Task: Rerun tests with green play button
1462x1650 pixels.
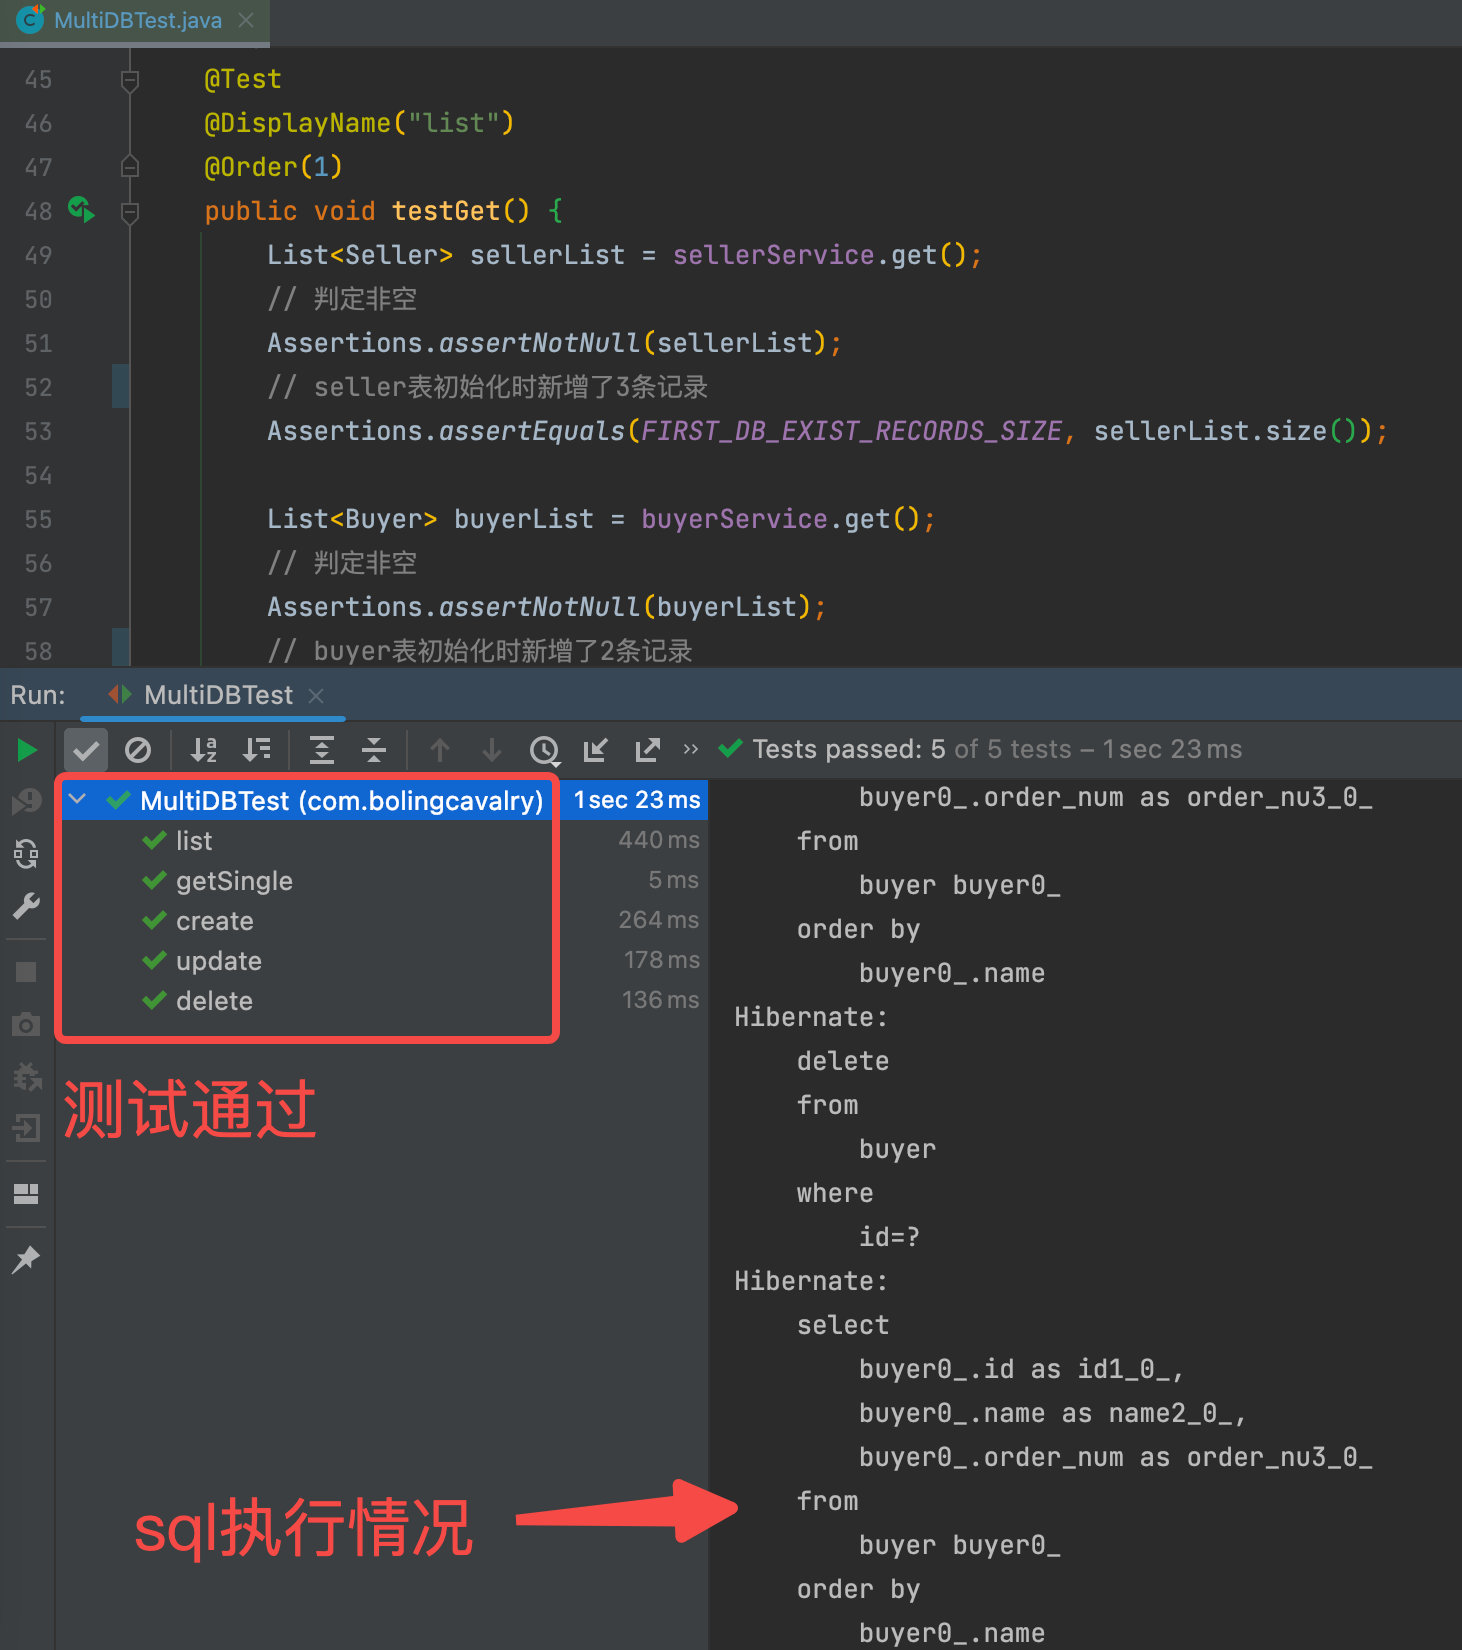Action: (27, 750)
